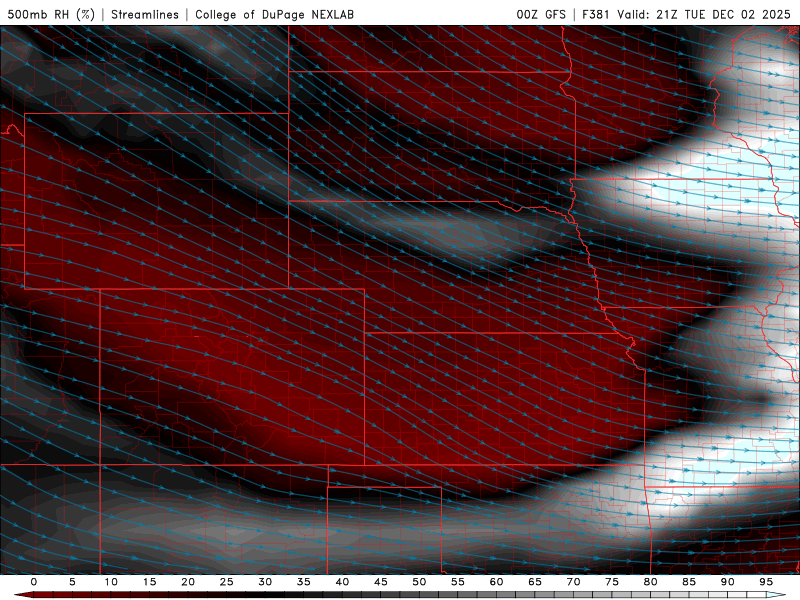Viewport: 800px width, 600px height.
Task: Click the "5" colorbar scale label
Action: tap(72, 582)
